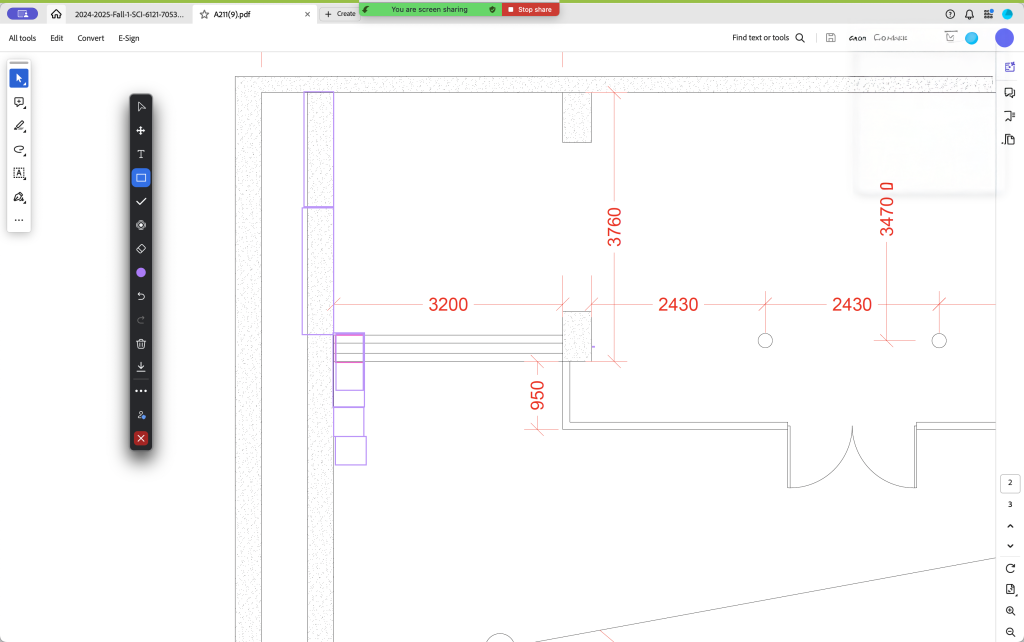The height and width of the screenshot is (642, 1024).
Task: Open the purple annotation color picker
Action: pyautogui.click(x=141, y=273)
